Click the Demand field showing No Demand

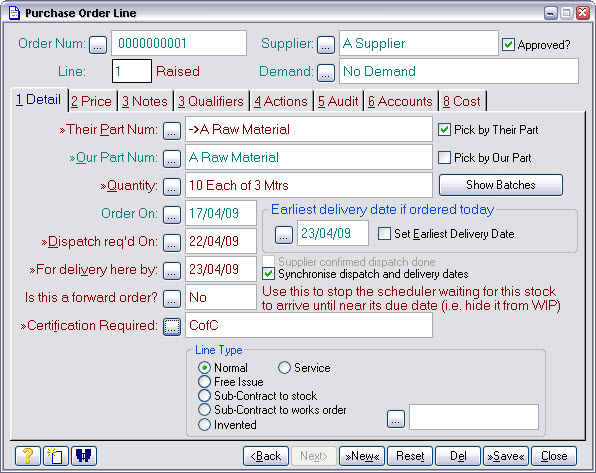[x=459, y=71]
